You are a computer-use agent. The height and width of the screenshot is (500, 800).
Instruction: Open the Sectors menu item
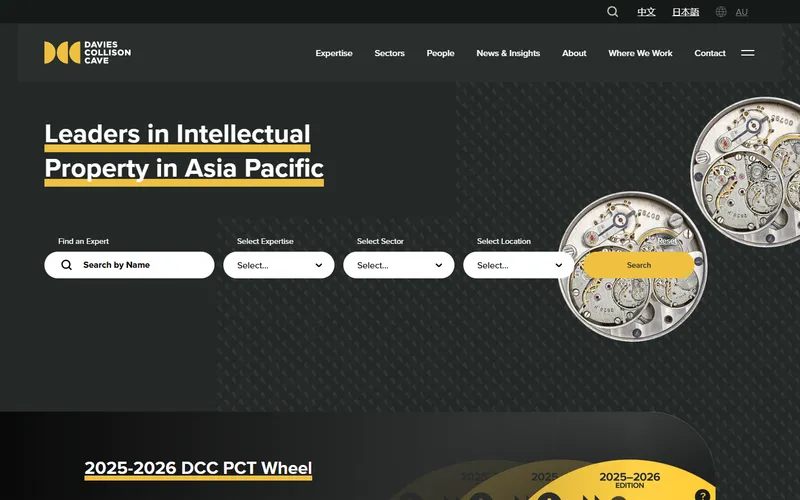point(389,53)
